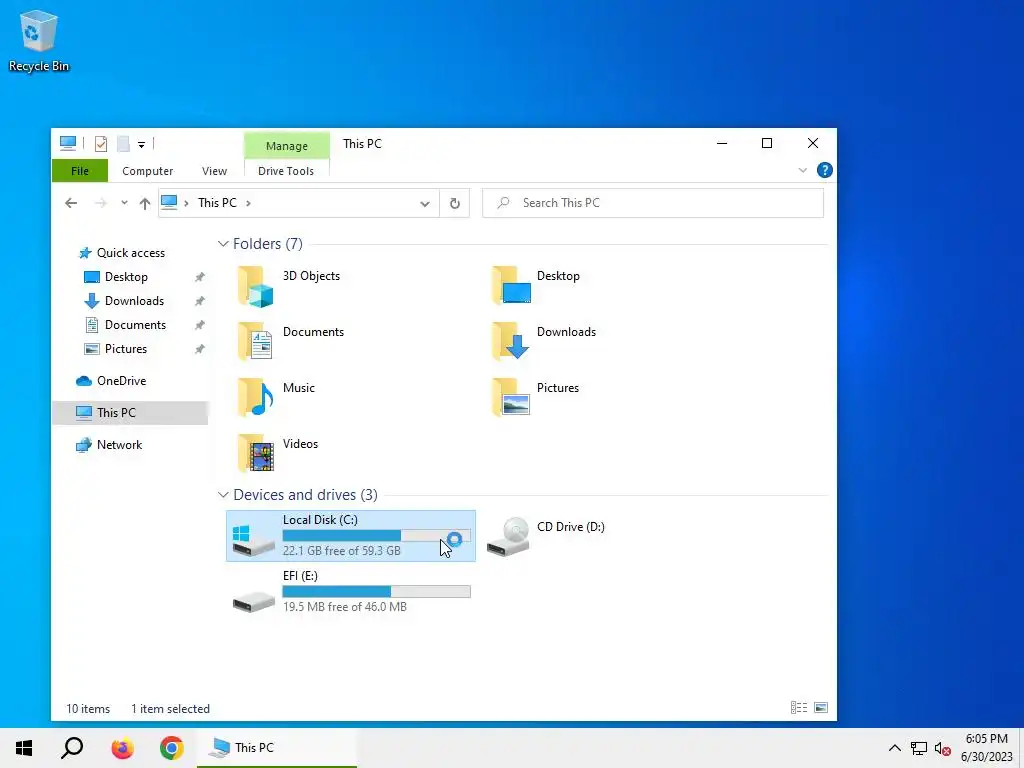The width and height of the screenshot is (1024, 768).
Task: Select the Local Disk (C:) drive icon
Action: point(253,539)
